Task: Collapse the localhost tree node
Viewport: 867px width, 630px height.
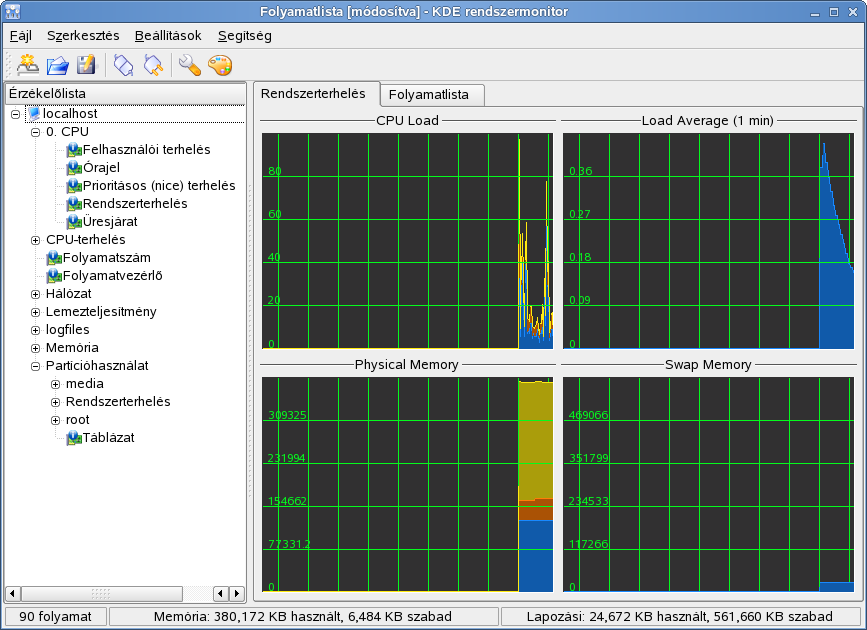Action: 15,114
